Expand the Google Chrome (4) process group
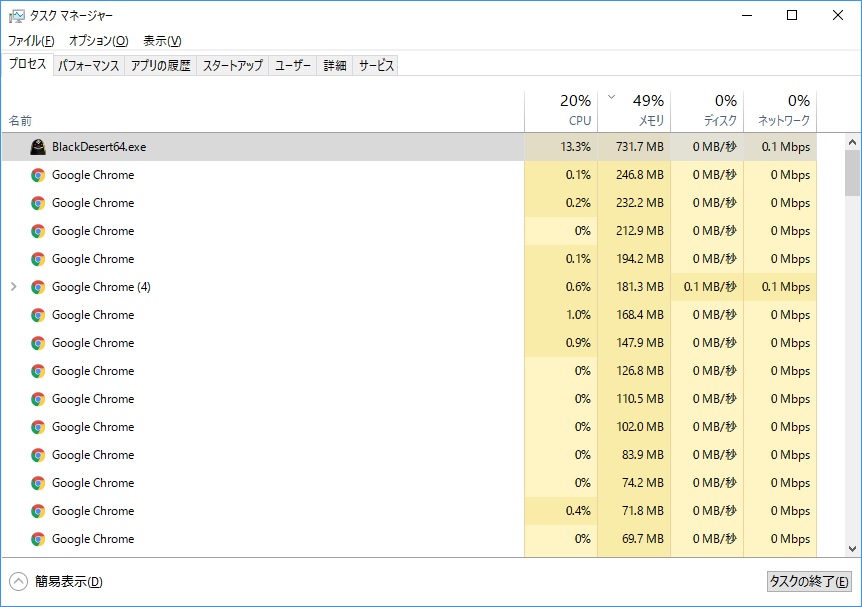The width and height of the screenshot is (862, 607). [14, 286]
